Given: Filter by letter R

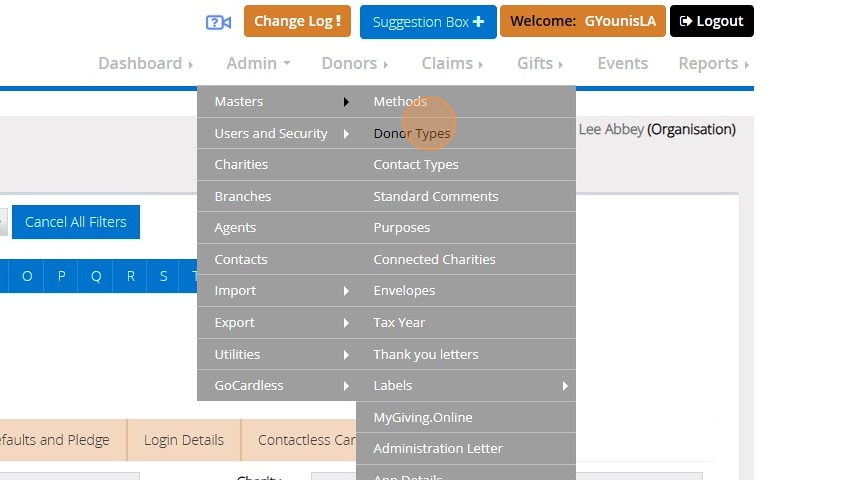Looking at the screenshot, I should [130, 276].
